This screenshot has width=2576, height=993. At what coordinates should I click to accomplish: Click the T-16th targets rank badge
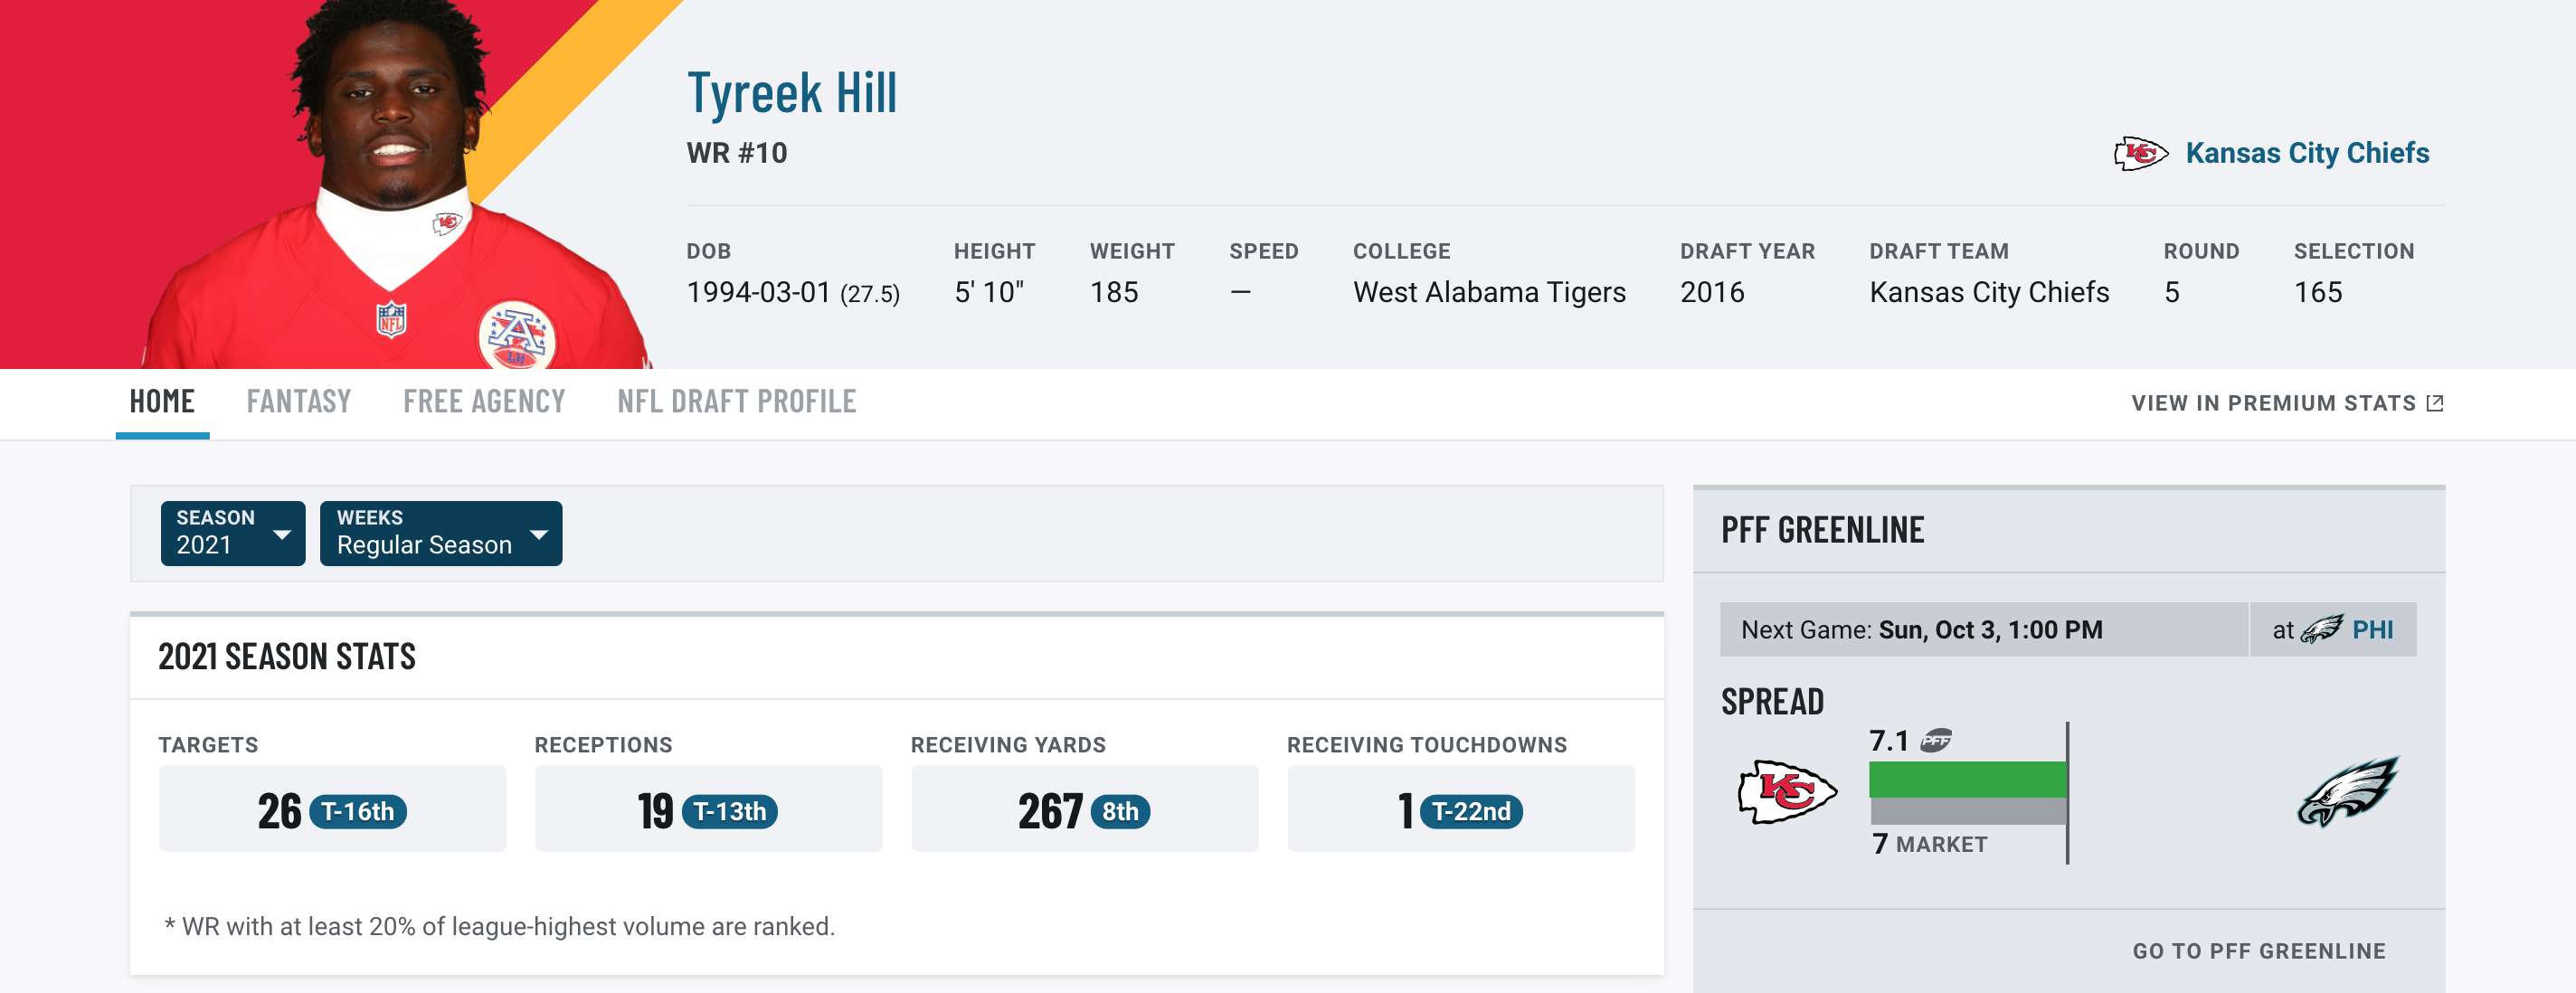(x=358, y=811)
